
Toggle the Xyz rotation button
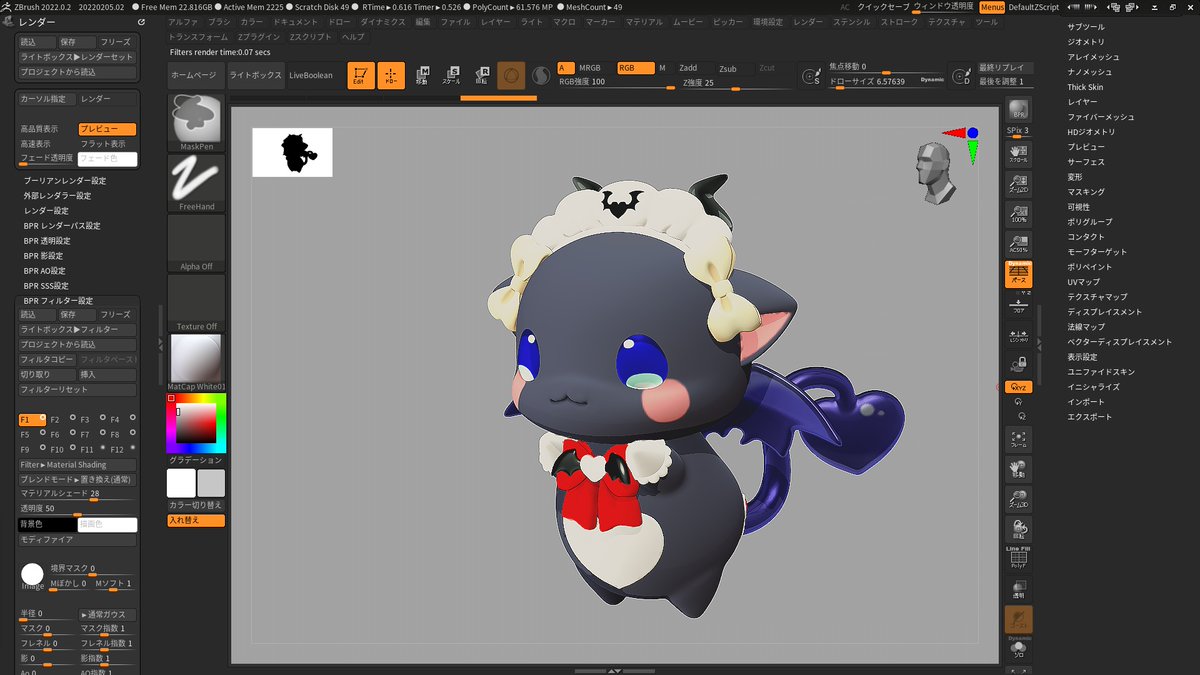point(1018,387)
